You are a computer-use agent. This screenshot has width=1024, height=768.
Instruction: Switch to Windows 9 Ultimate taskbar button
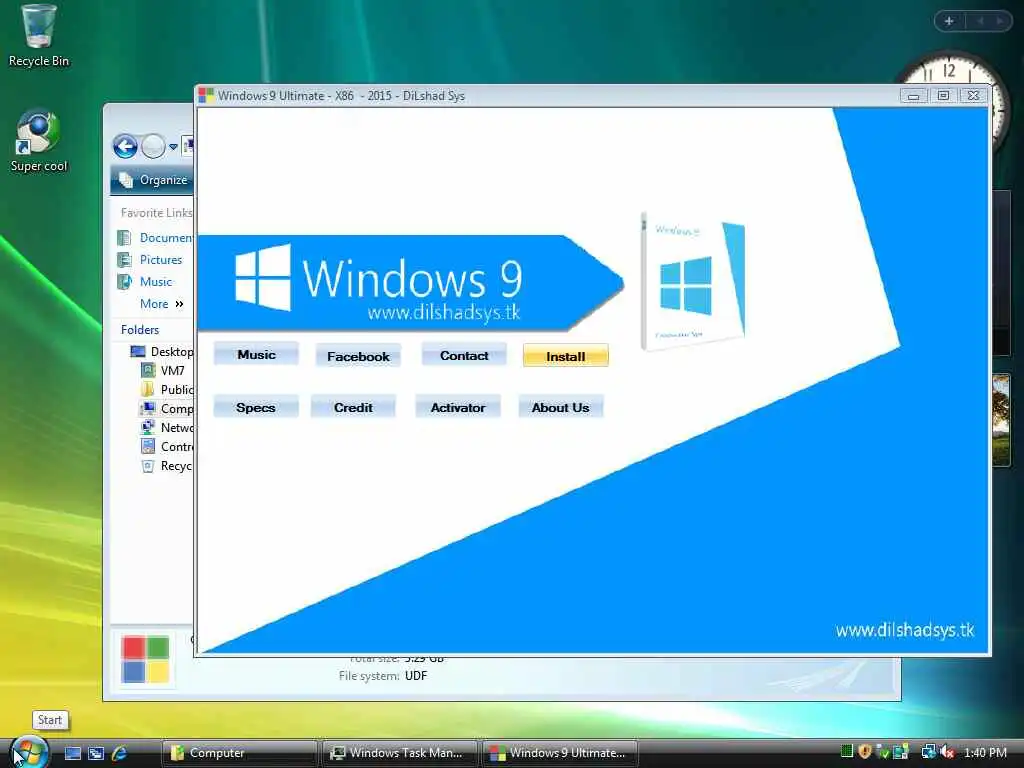point(560,753)
